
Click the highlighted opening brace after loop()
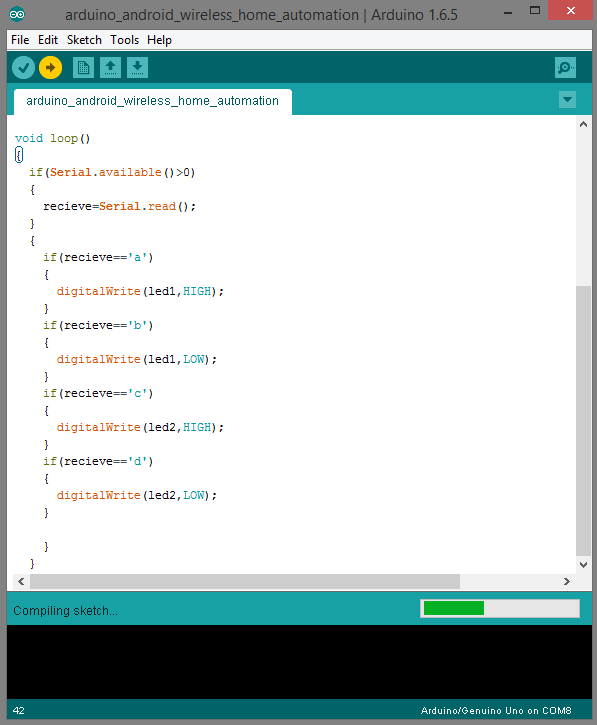19,155
